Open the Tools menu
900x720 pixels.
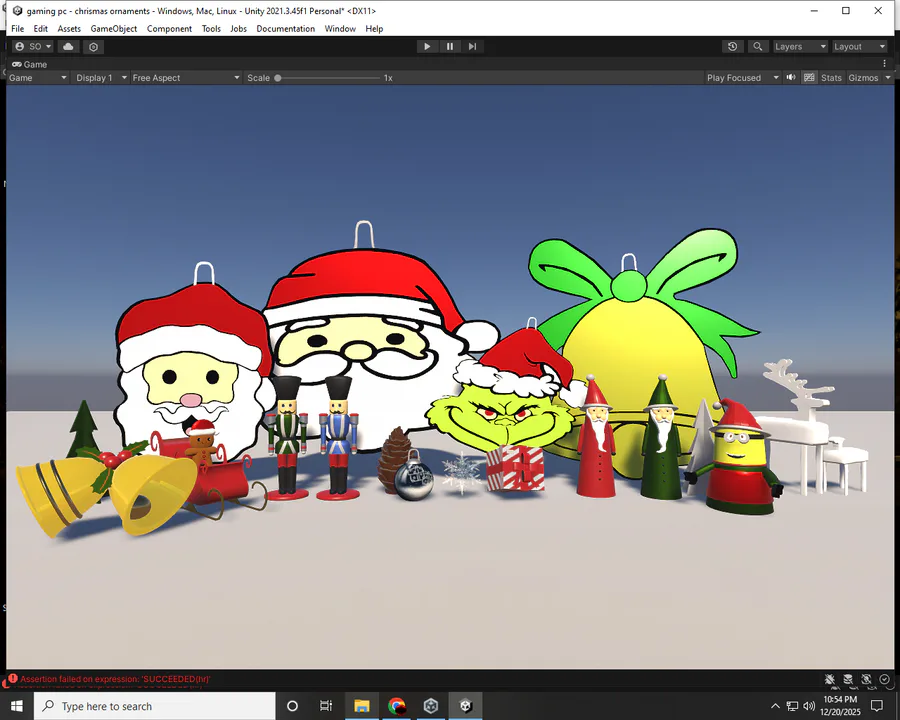click(x=211, y=29)
